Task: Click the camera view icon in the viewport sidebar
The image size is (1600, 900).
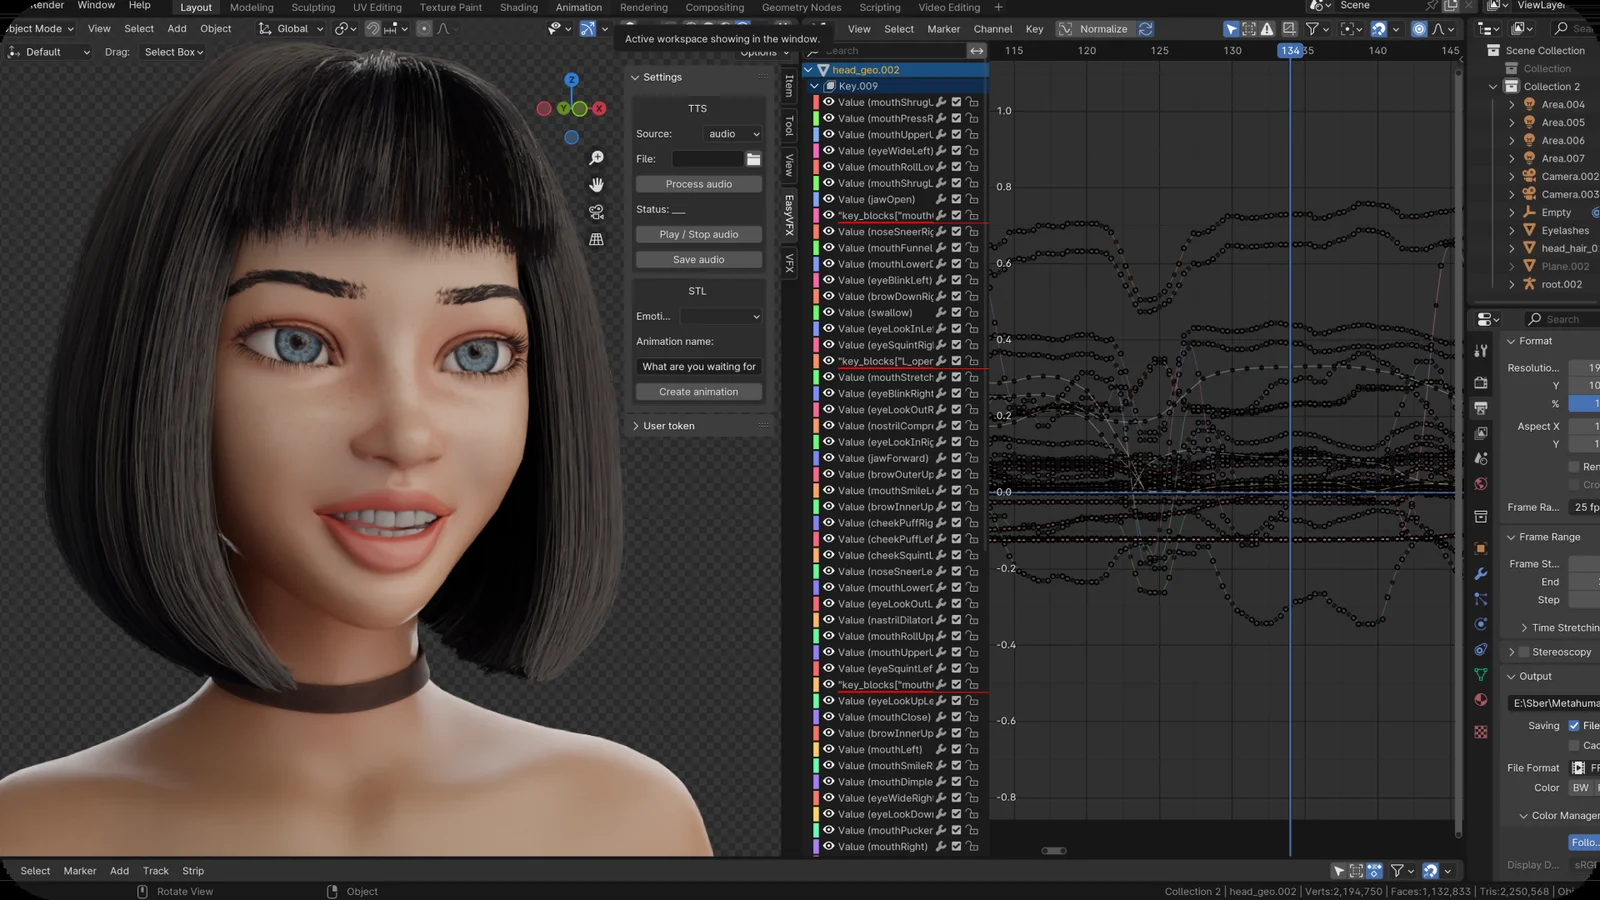Action: coord(596,211)
